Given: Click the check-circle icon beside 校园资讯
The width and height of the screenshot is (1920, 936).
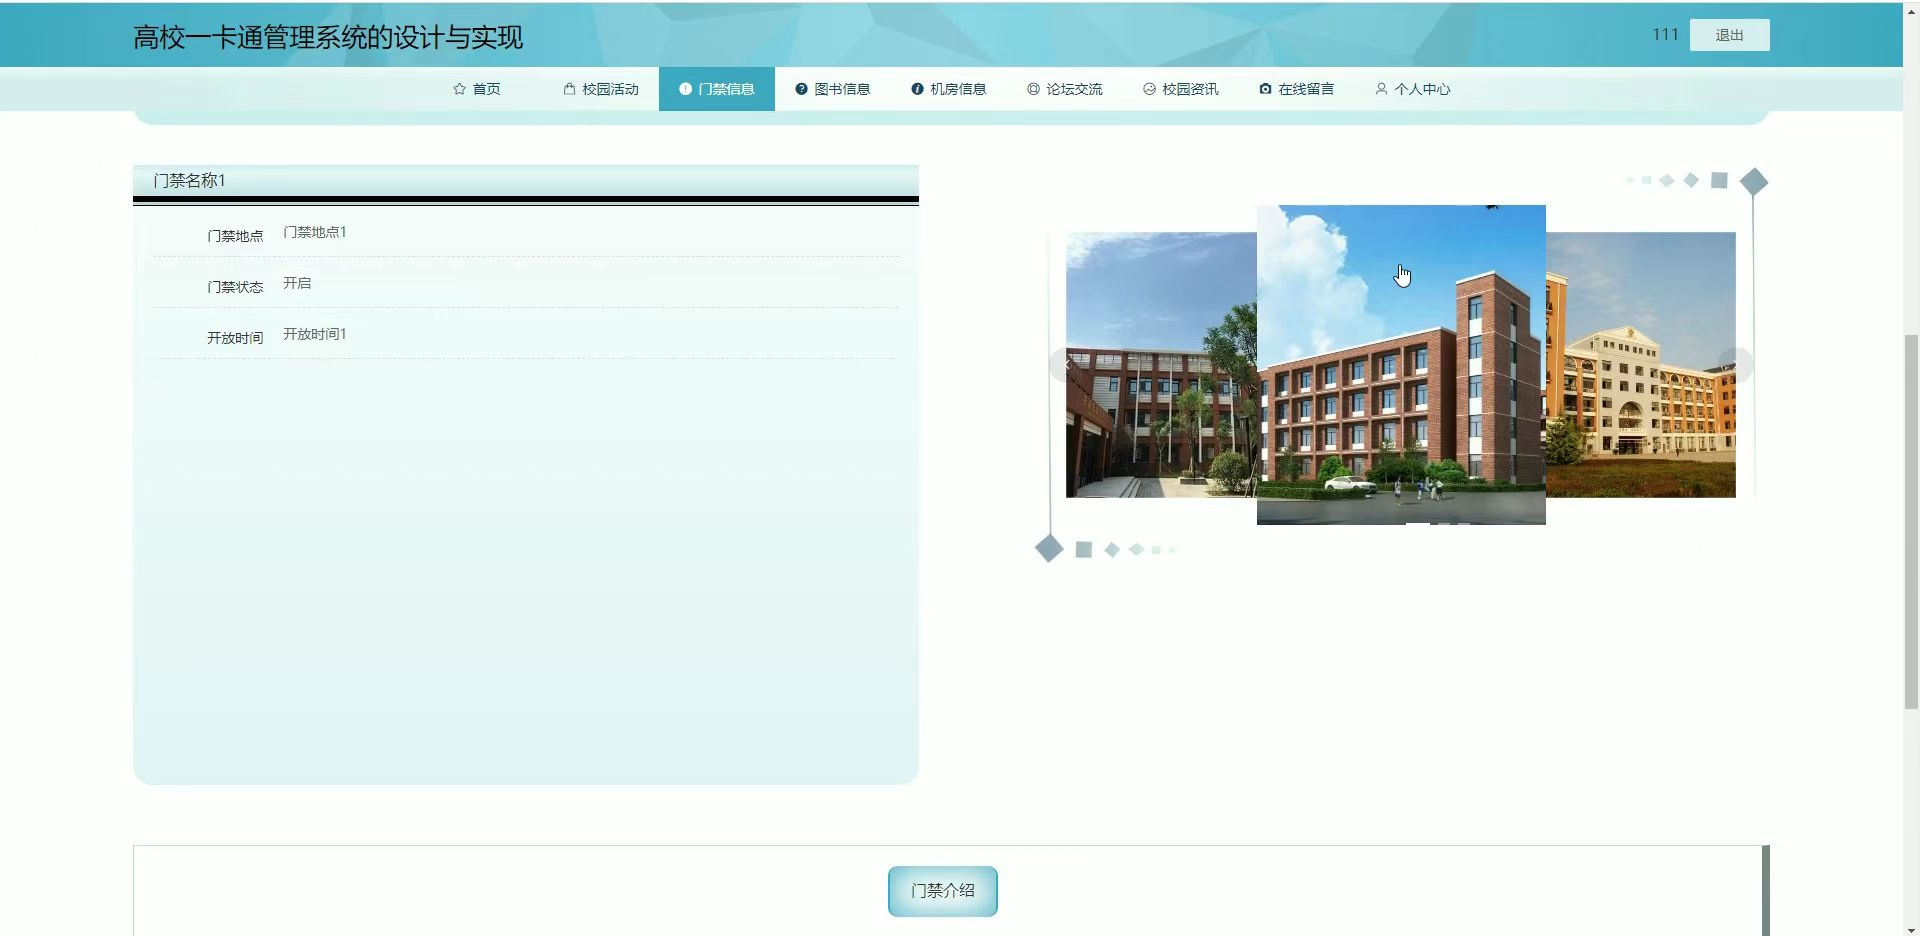Looking at the screenshot, I should tap(1149, 89).
